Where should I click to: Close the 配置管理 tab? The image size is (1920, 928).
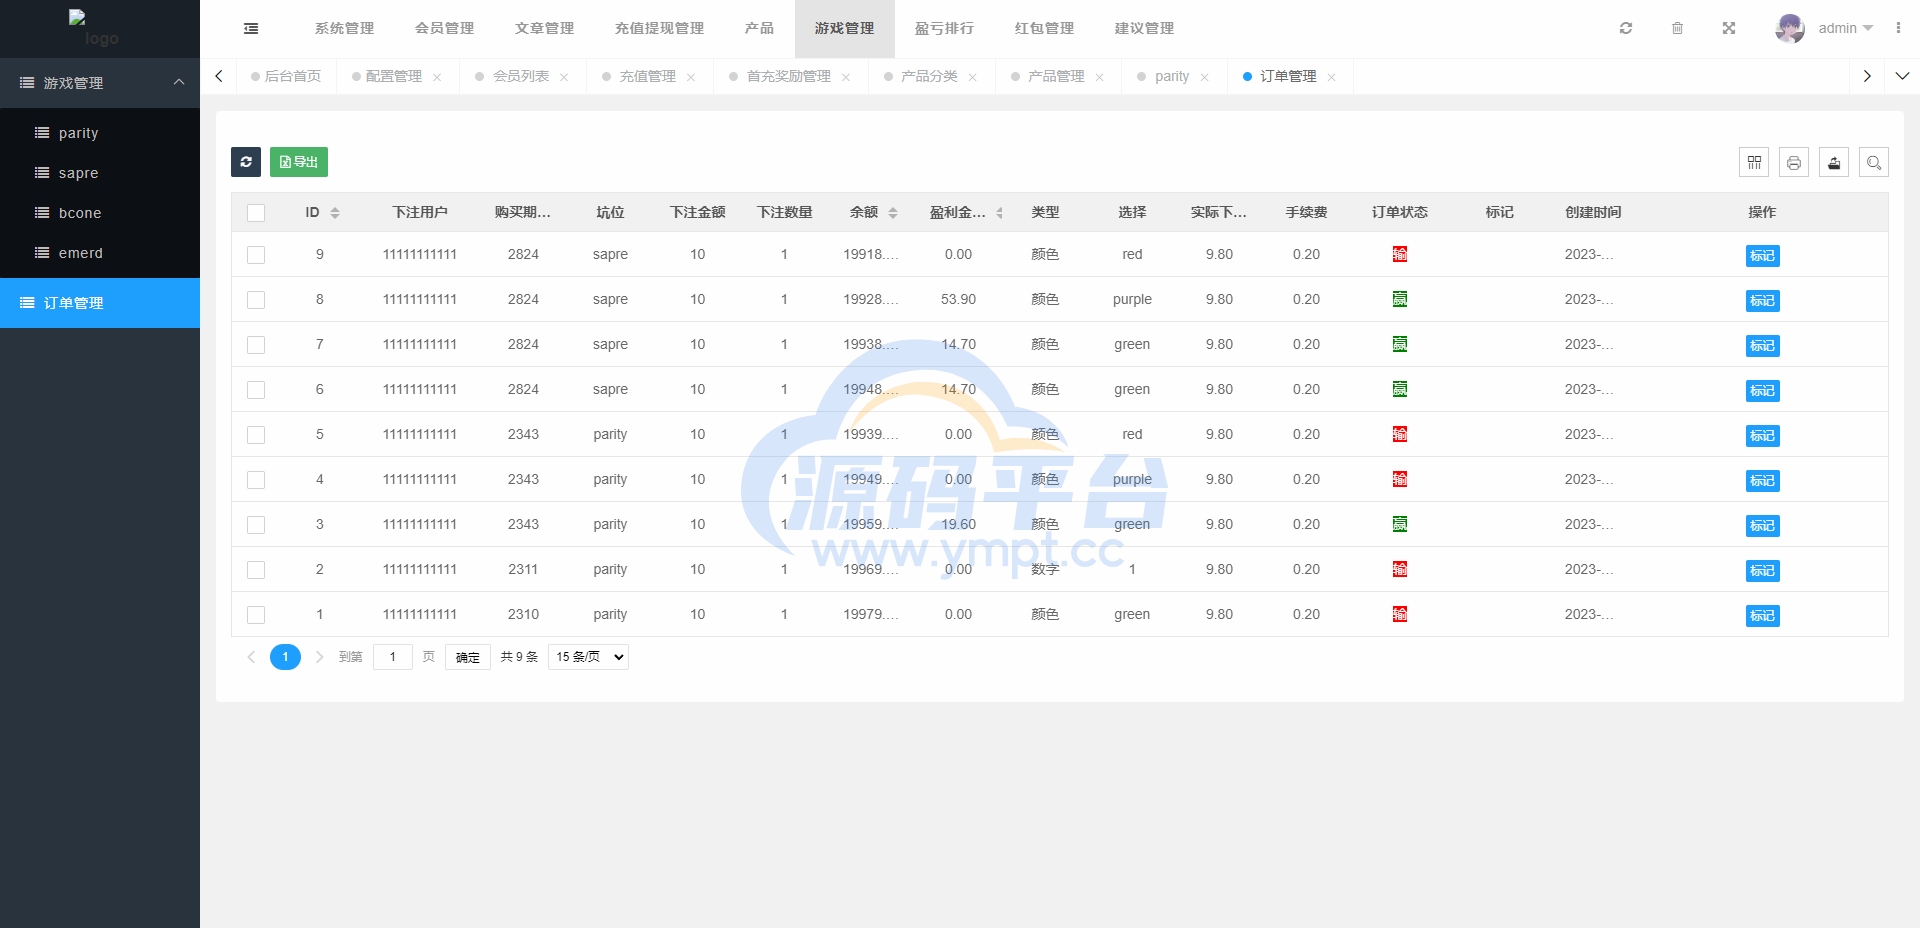tap(437, 77)
